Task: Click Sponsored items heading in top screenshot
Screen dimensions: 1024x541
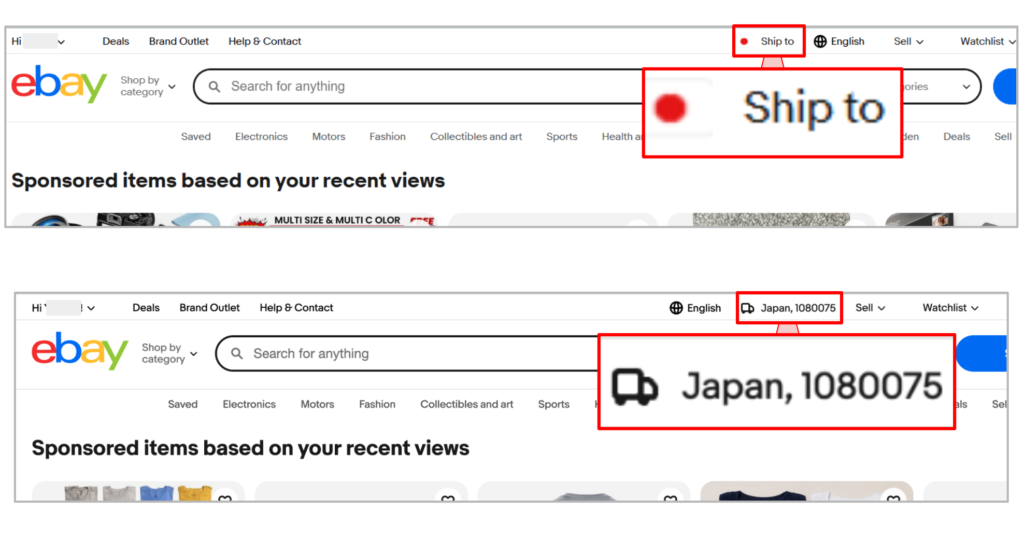Action: coord(228,180)
